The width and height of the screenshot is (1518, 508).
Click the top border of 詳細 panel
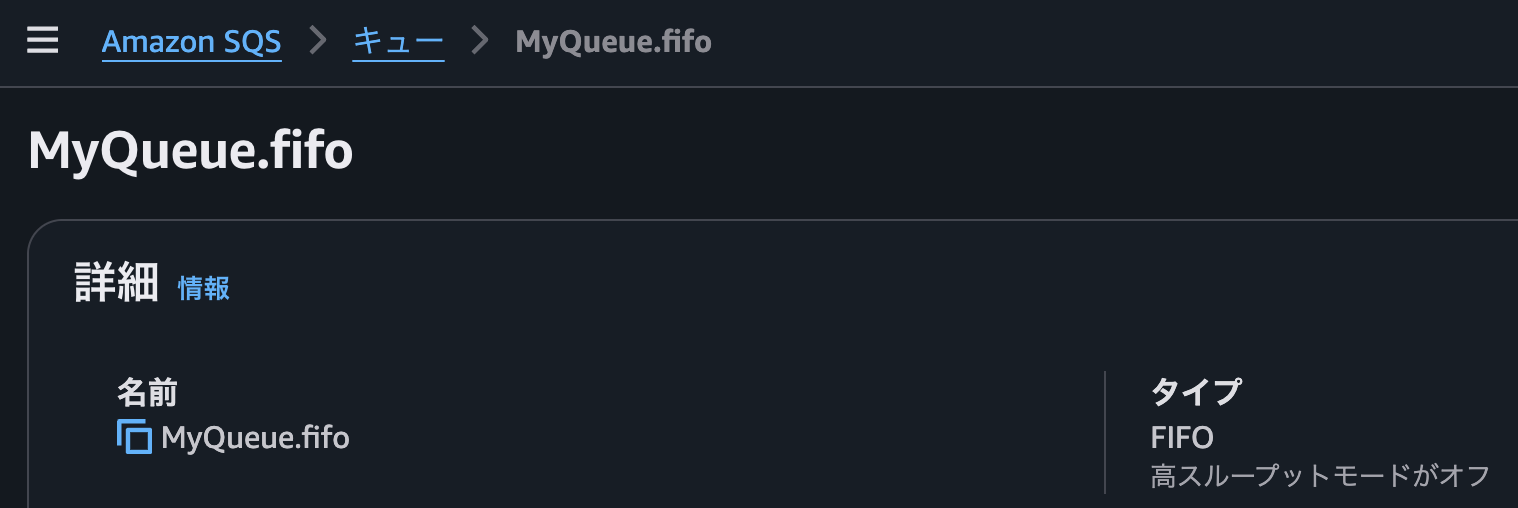(760, 220)
